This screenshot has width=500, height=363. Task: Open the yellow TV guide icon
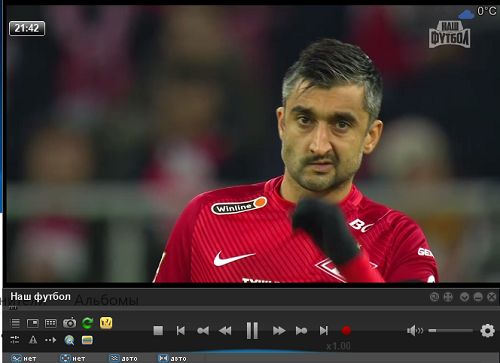[106, 323]
